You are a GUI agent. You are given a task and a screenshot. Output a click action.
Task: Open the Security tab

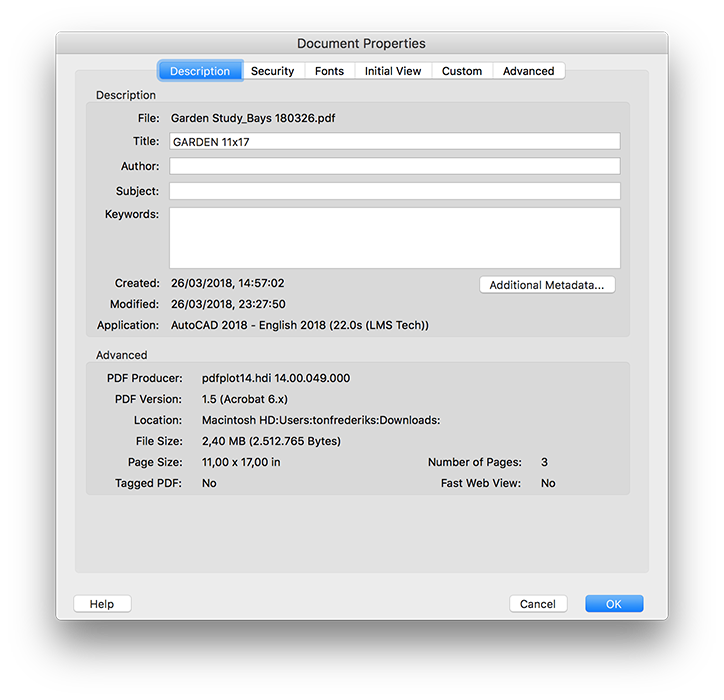click(272, 71)
